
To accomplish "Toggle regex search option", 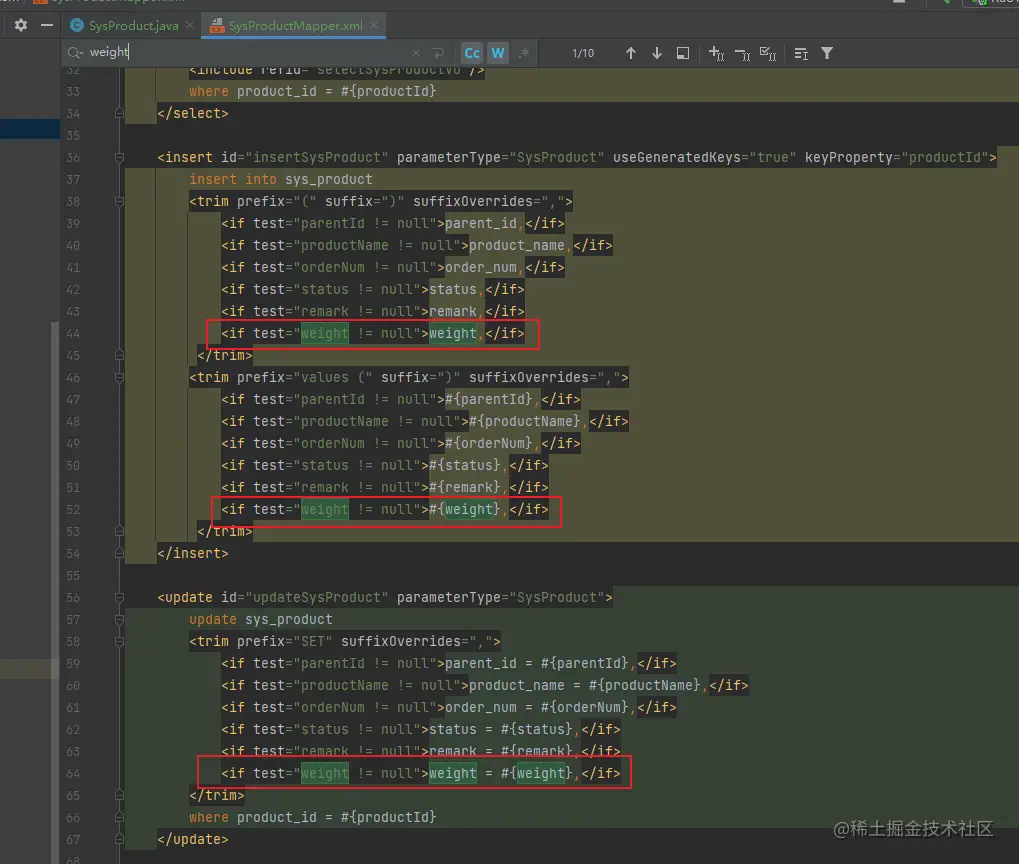I will click(x=523, y=53).
